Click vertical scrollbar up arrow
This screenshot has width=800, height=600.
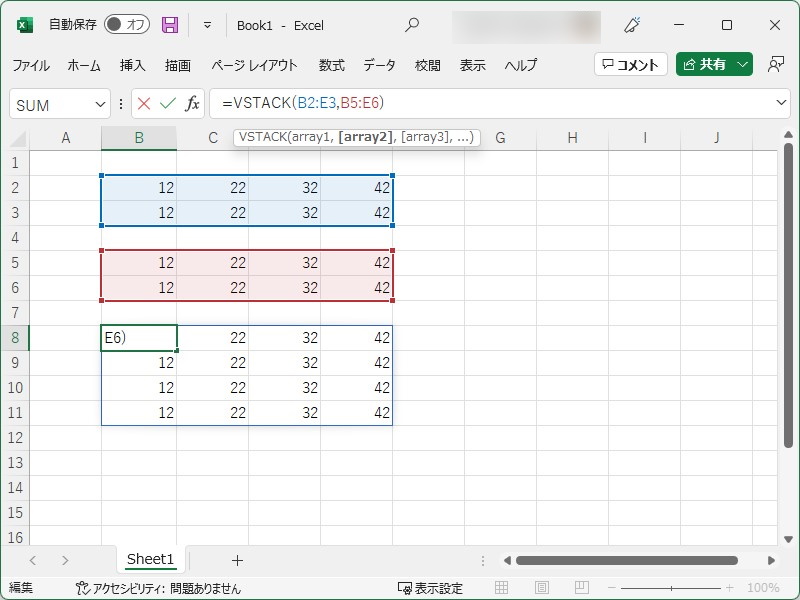pyautogui.click(x=788, y=135)
